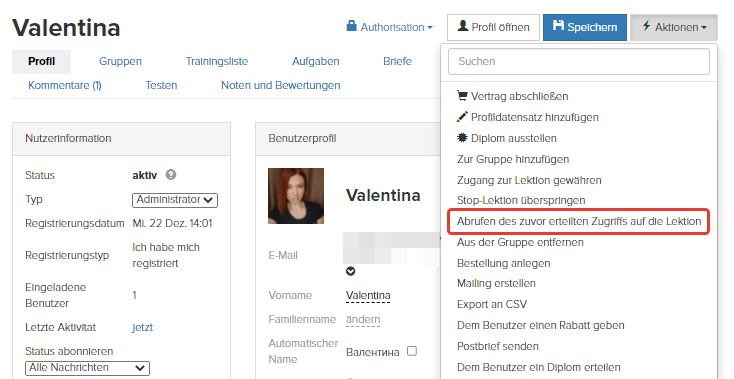Toggle the Automatischer Name checkbox

[412, 351]
